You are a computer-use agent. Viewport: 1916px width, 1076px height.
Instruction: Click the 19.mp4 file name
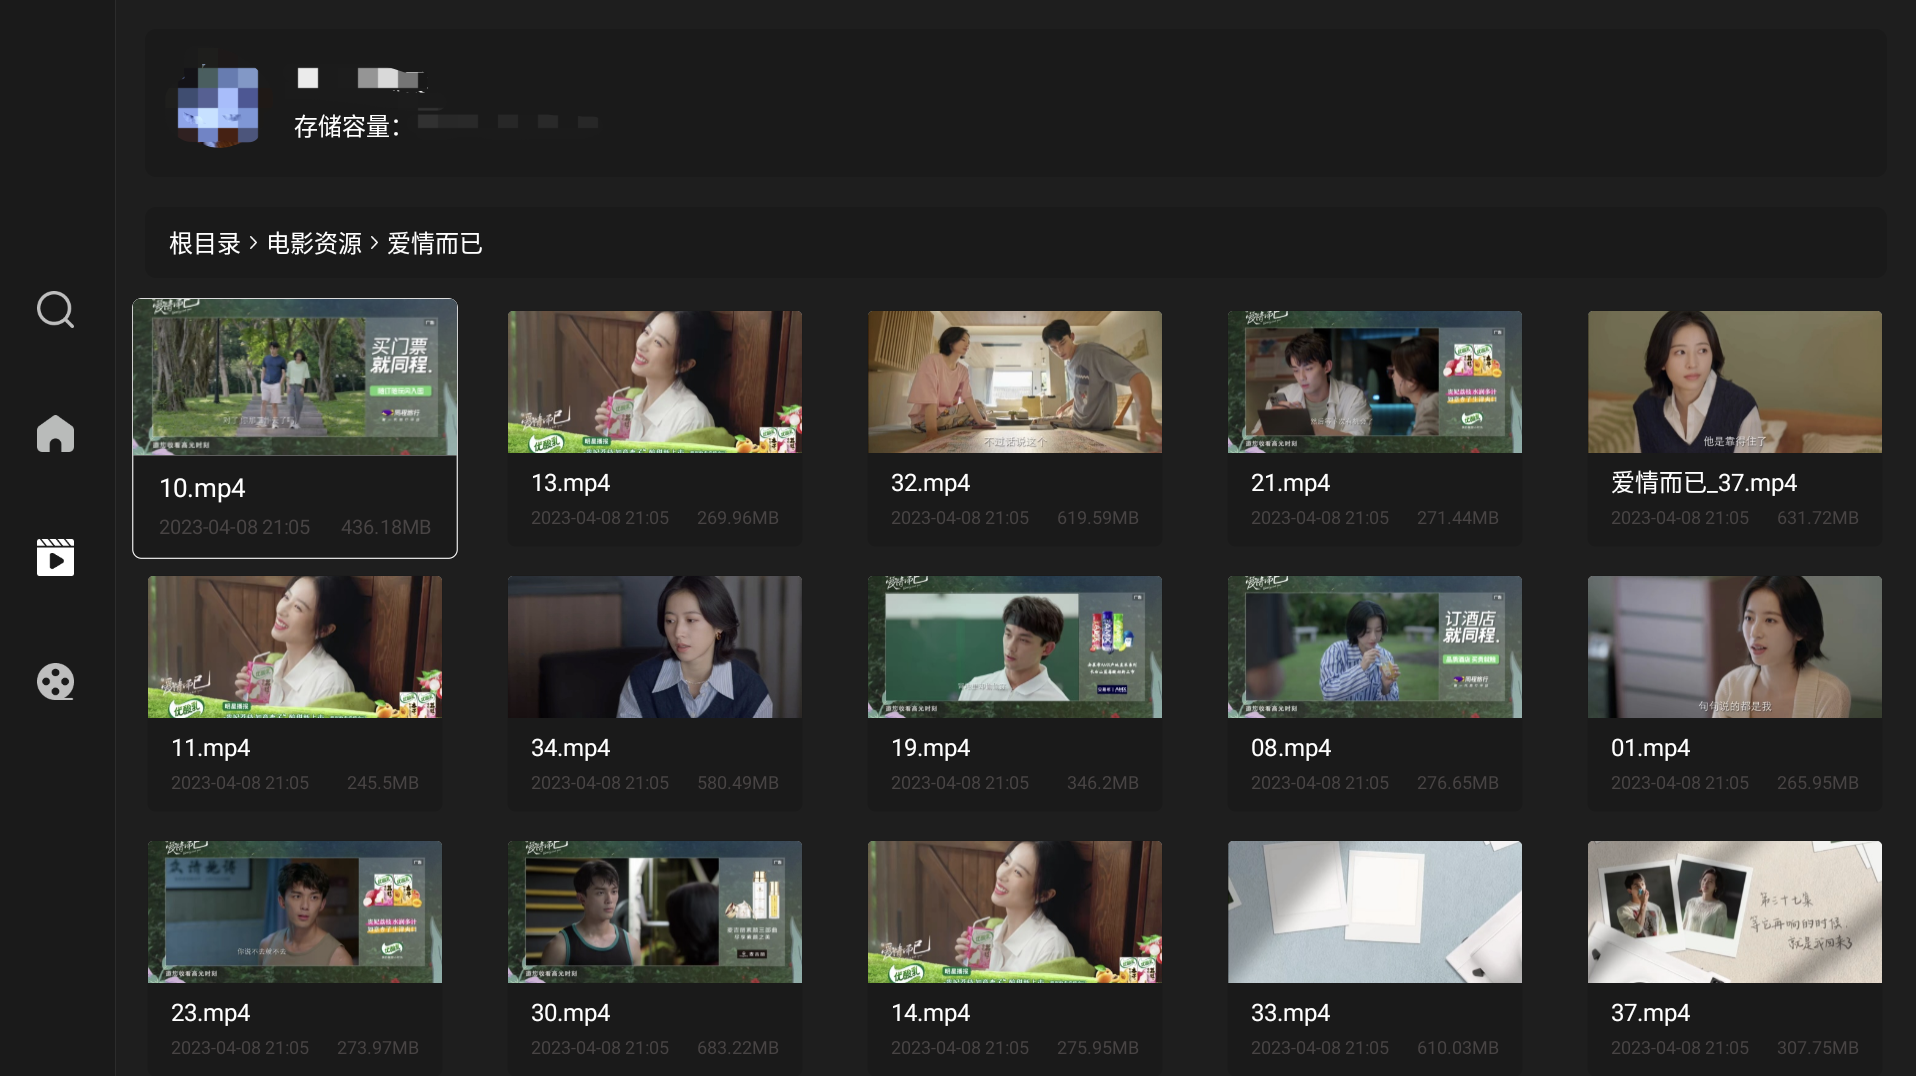[930, 748]
